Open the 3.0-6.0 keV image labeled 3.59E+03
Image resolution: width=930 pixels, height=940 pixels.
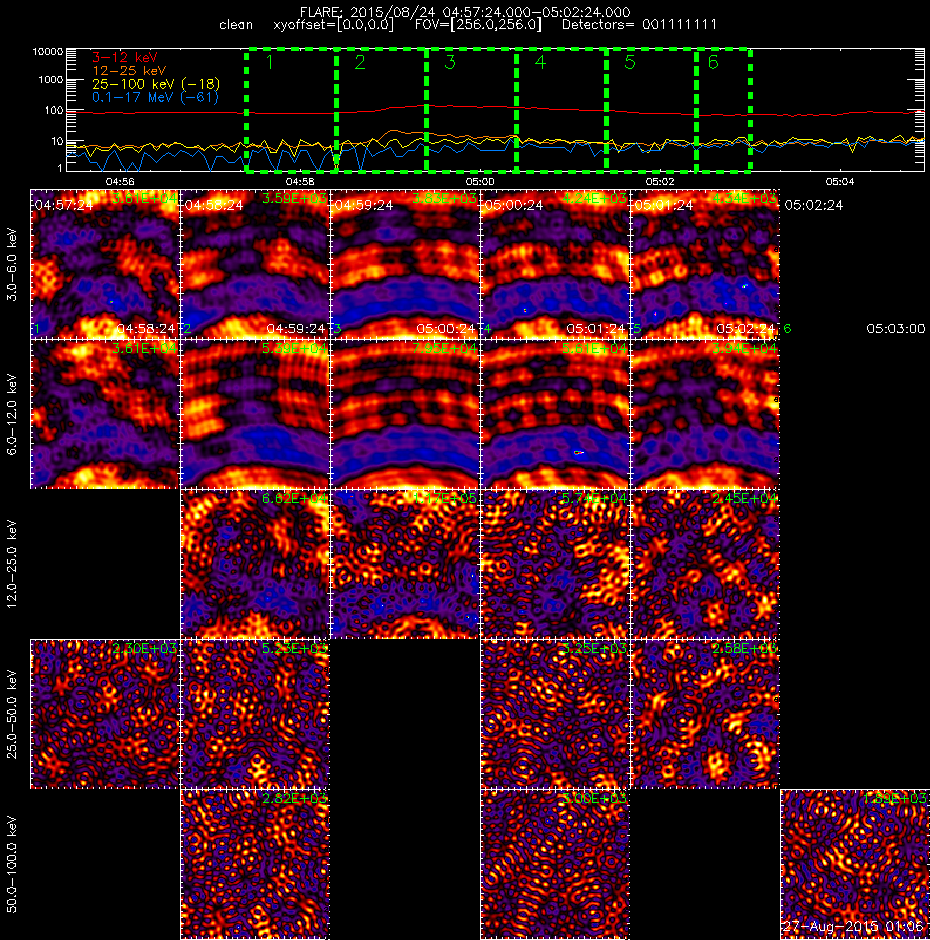[x=255, y=264]
